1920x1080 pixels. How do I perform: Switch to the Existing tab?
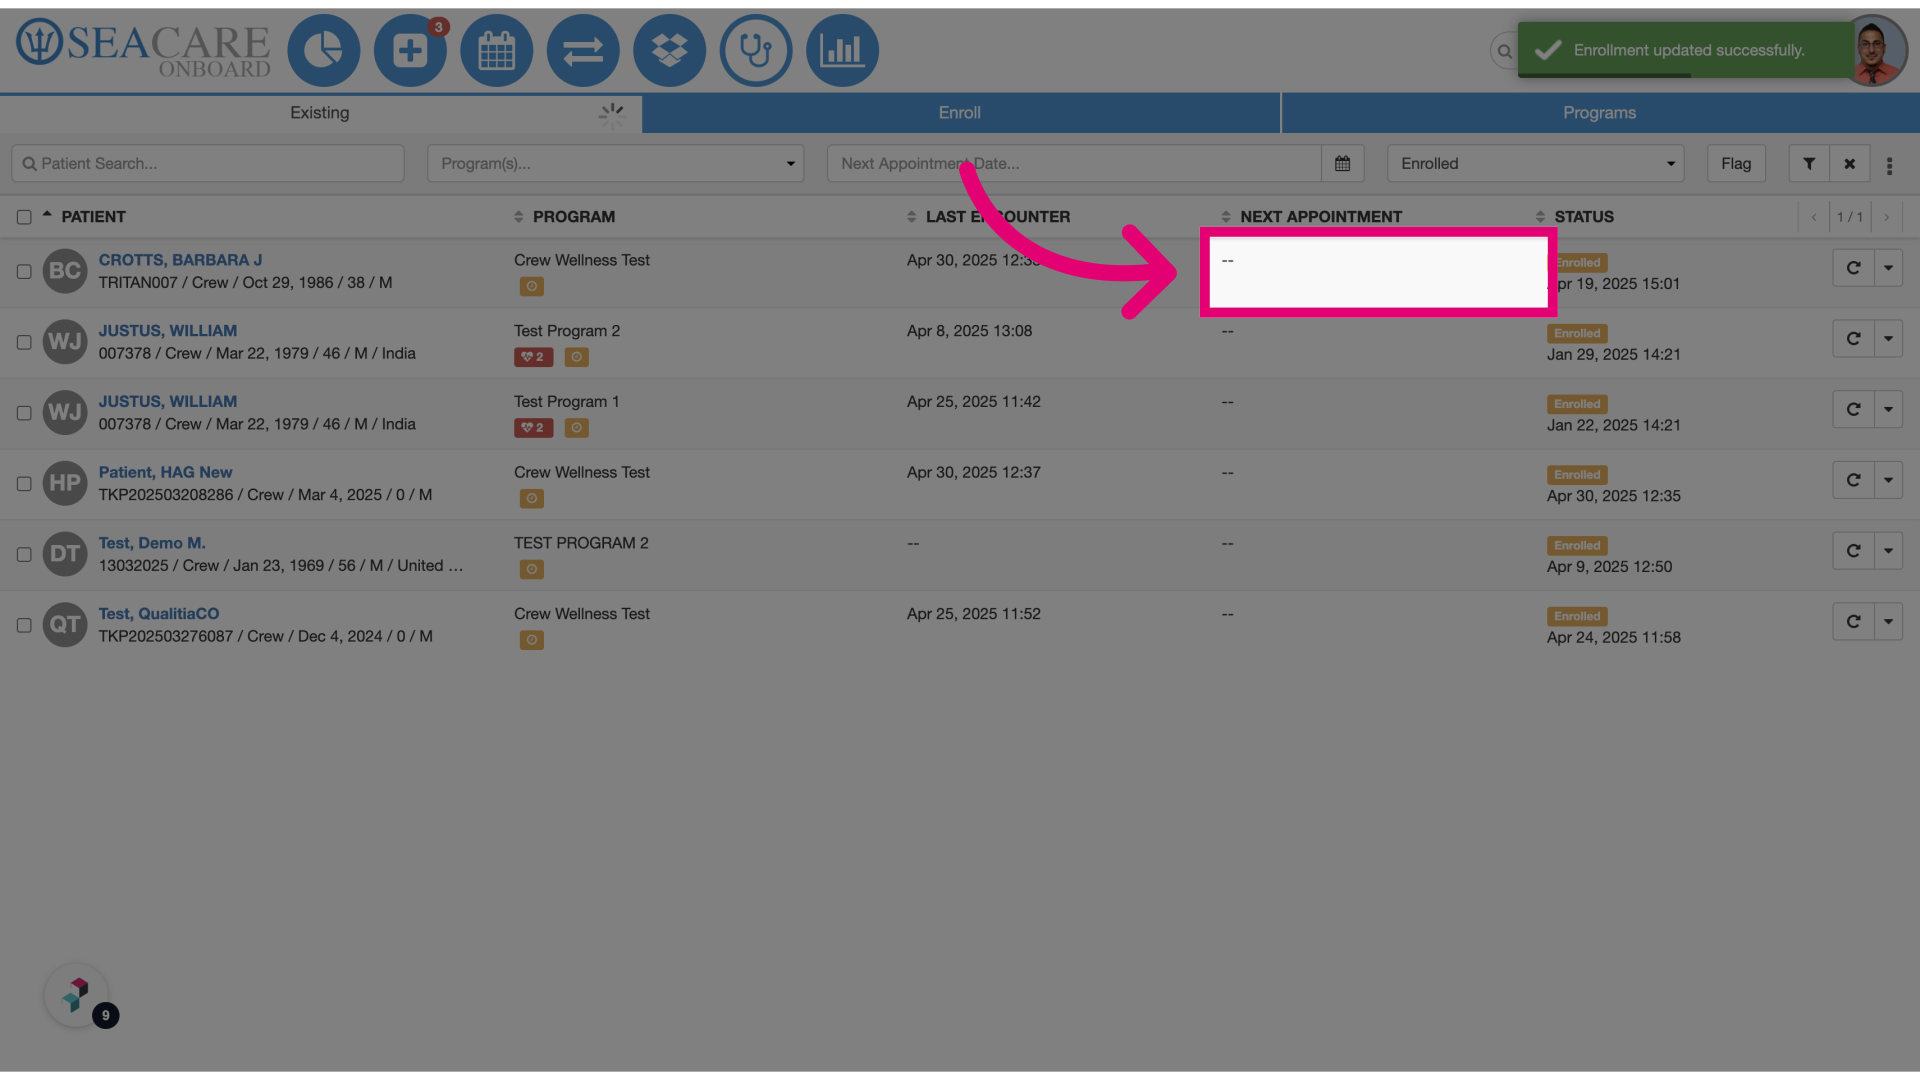320,113
